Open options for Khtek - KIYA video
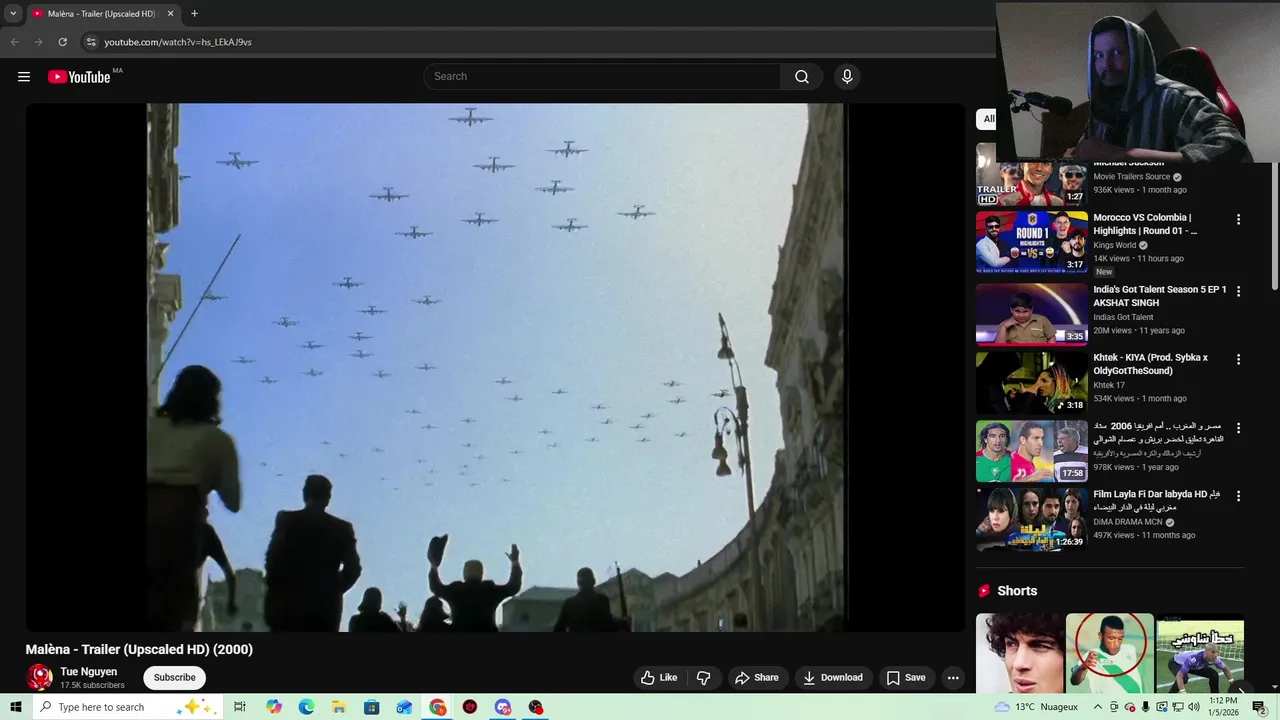The image size is (1280, 720). point(1238,359)
